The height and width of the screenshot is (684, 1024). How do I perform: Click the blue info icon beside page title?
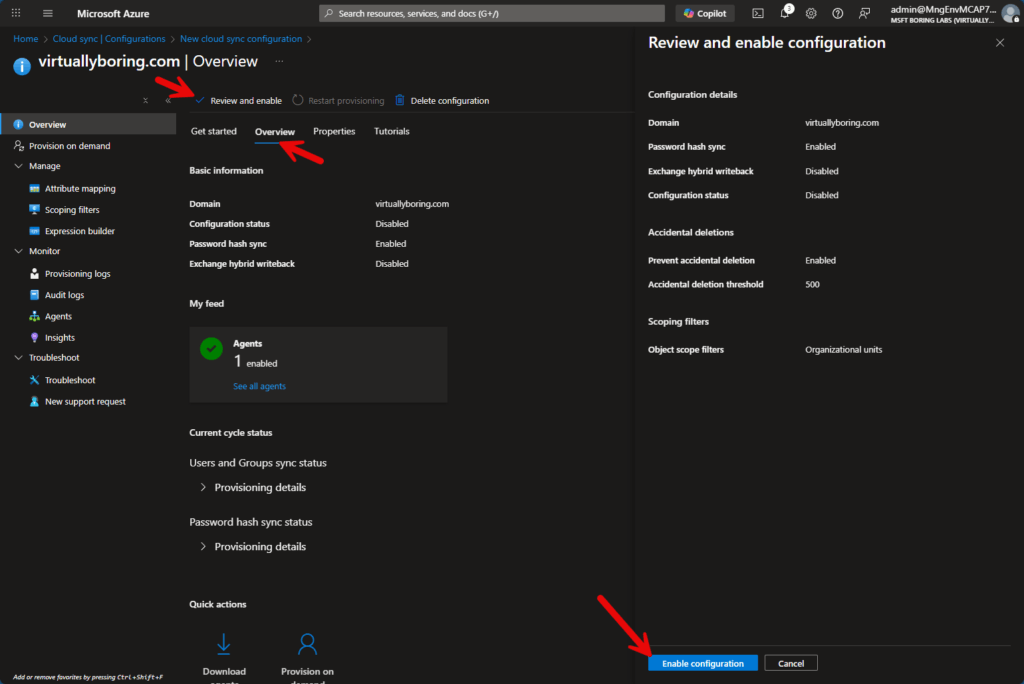(x=22, y=66)
